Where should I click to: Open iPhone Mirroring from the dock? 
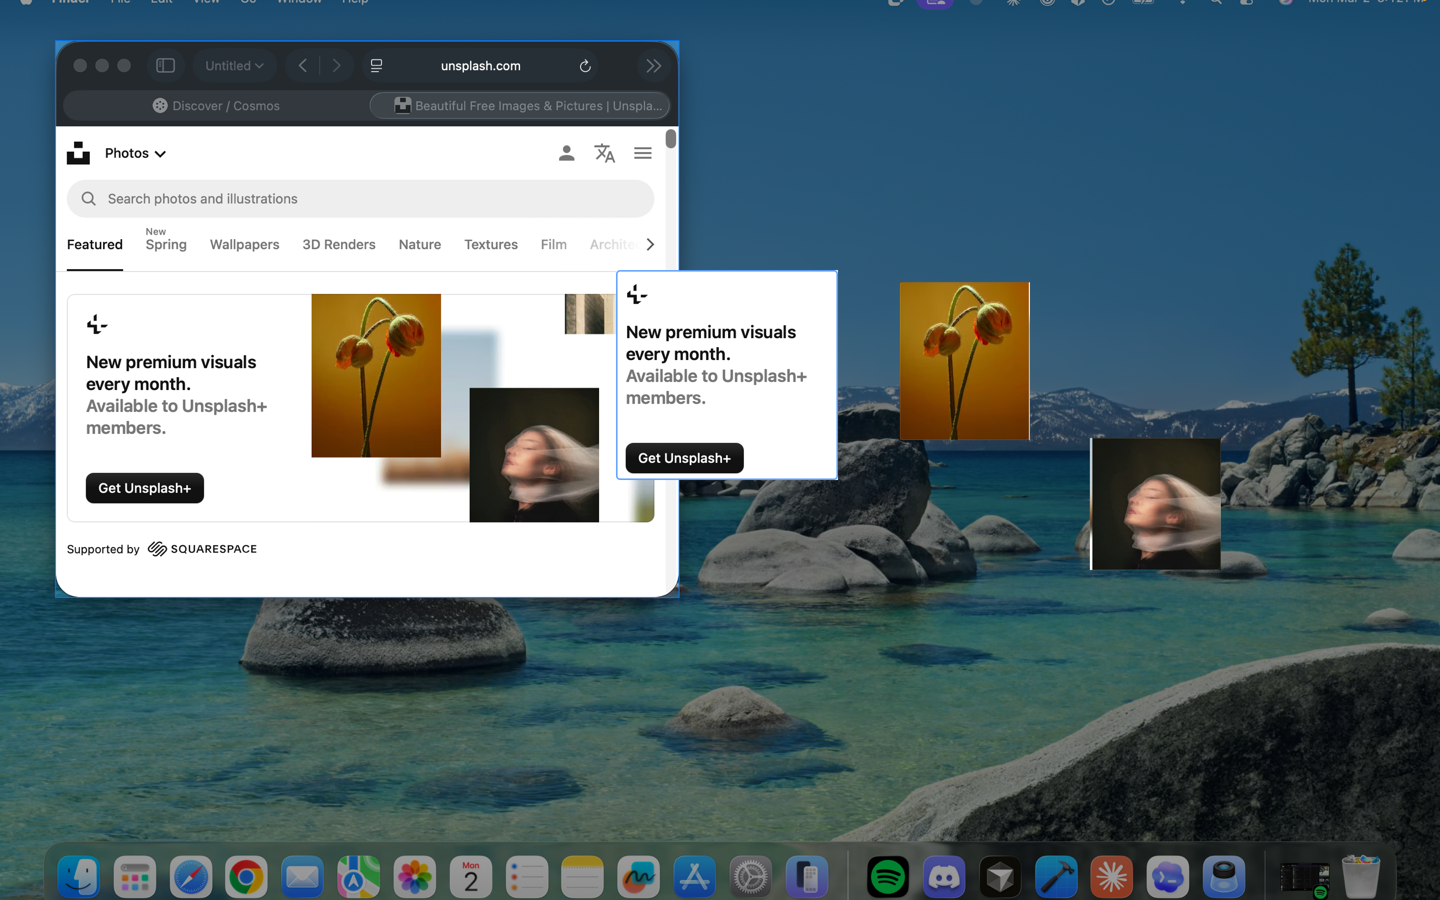[806, 877]
